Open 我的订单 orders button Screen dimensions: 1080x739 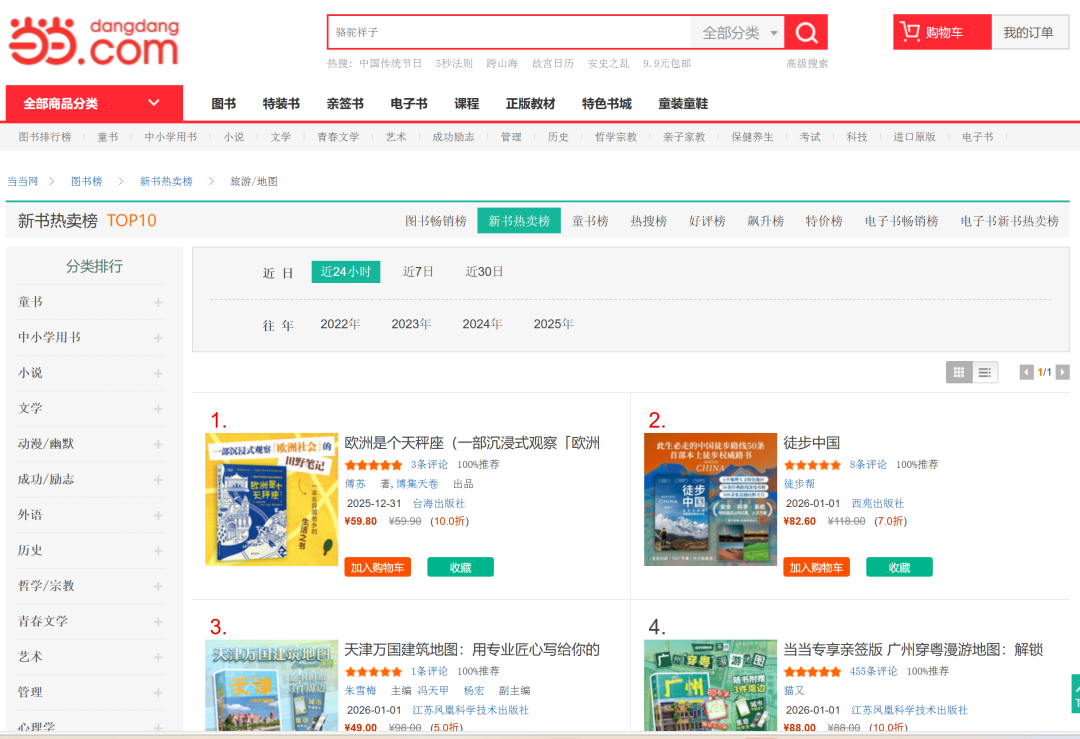click(x=1028, y=32)
